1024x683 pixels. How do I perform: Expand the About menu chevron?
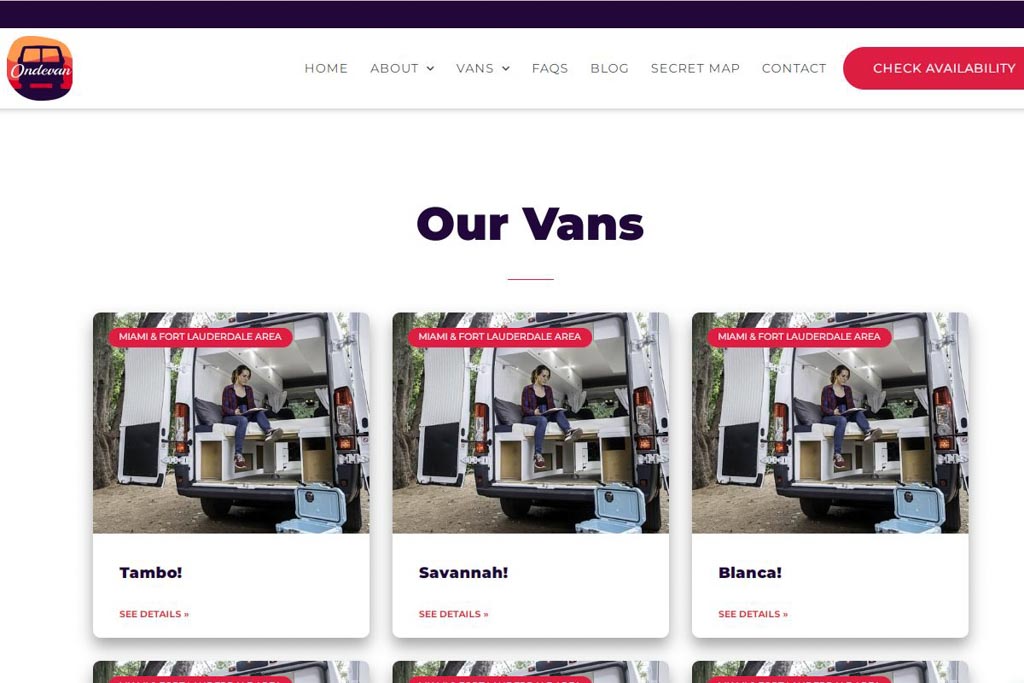[430, 69]
